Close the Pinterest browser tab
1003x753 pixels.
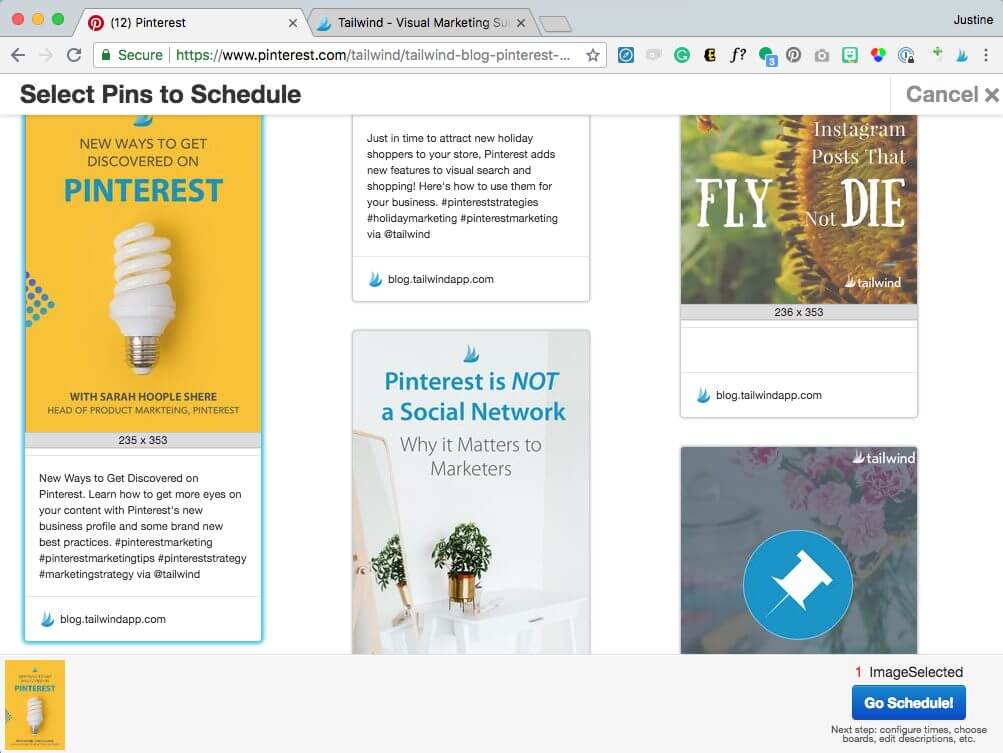click(x=292, y=23)
